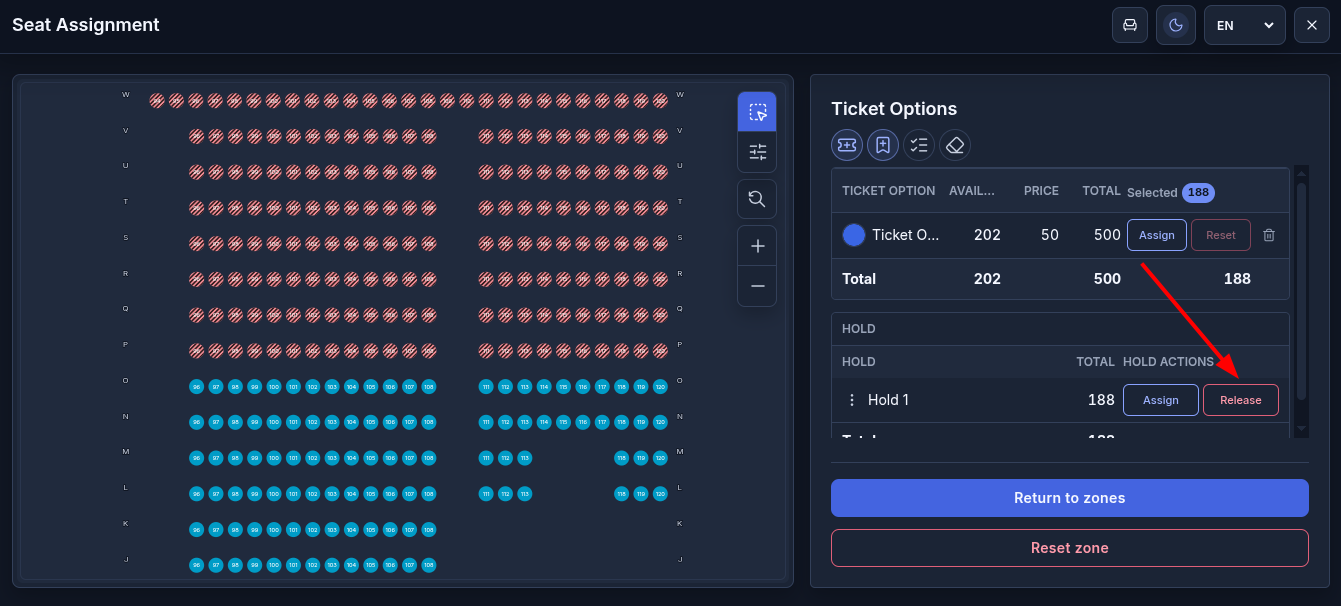Image resolution: width=1341 pixels, height=606 pixels.
Task: Select seat 118 in row M
Action: point(621,458)
